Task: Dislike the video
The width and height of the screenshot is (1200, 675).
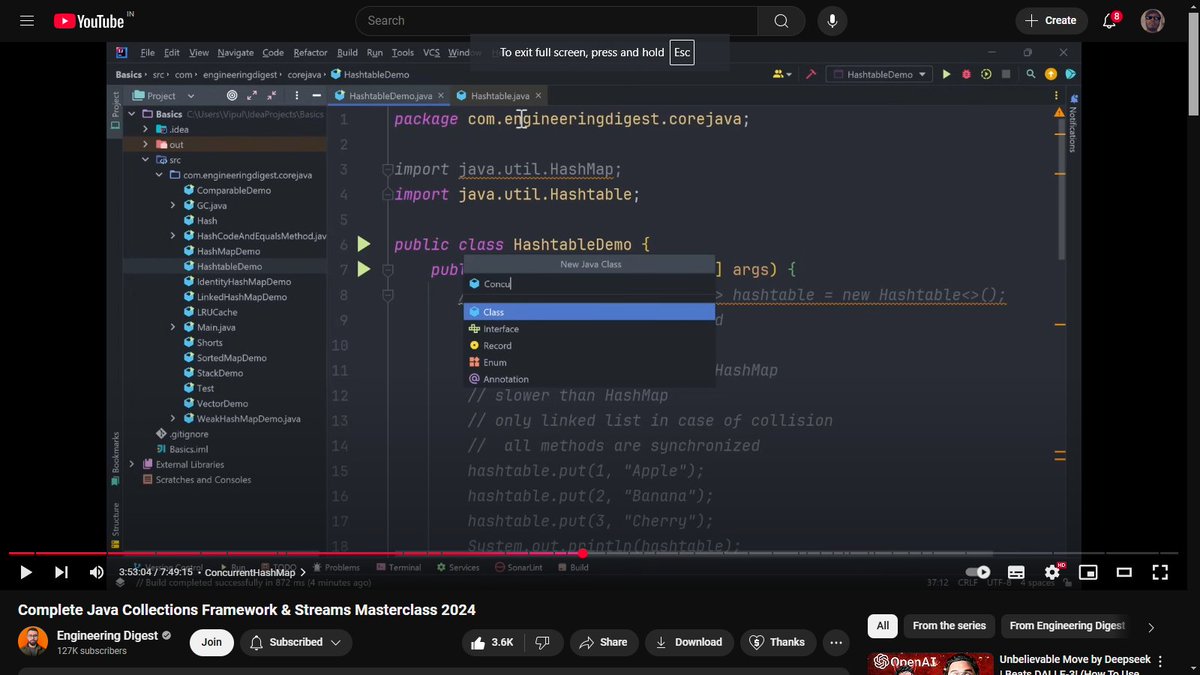Action: [543, 642]
